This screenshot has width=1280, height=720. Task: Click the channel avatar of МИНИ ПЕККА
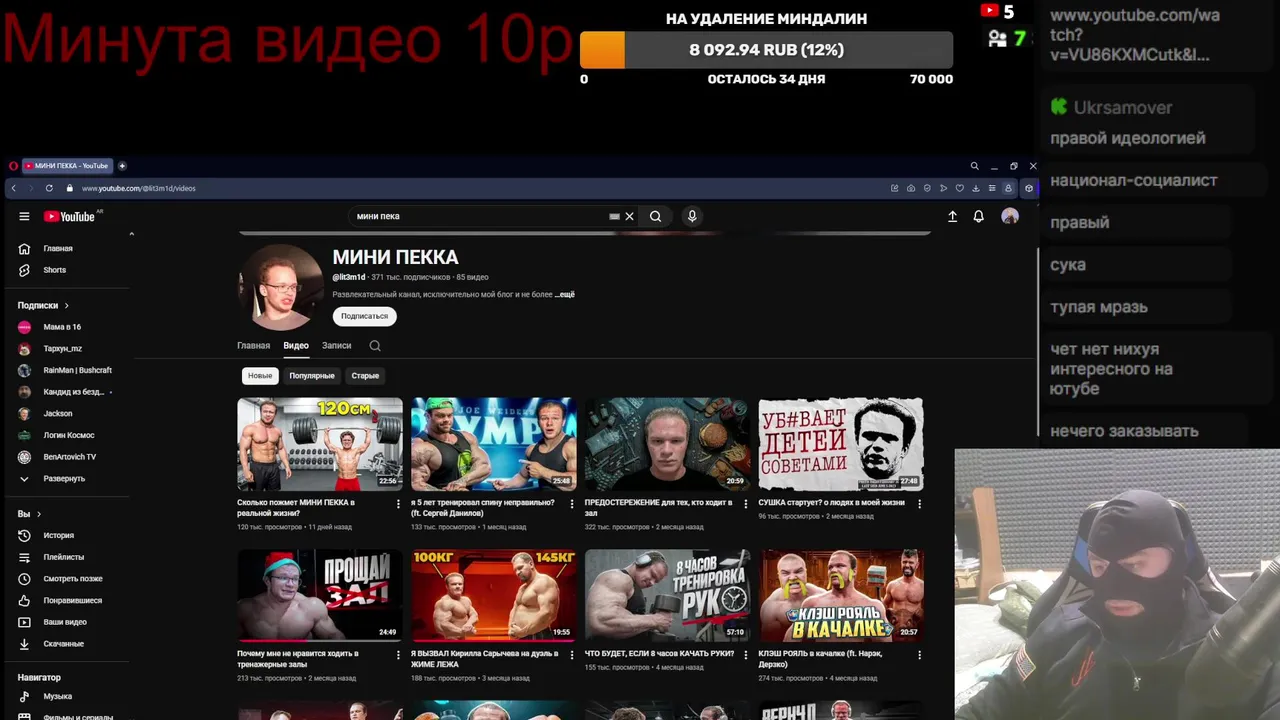[281, 287]
